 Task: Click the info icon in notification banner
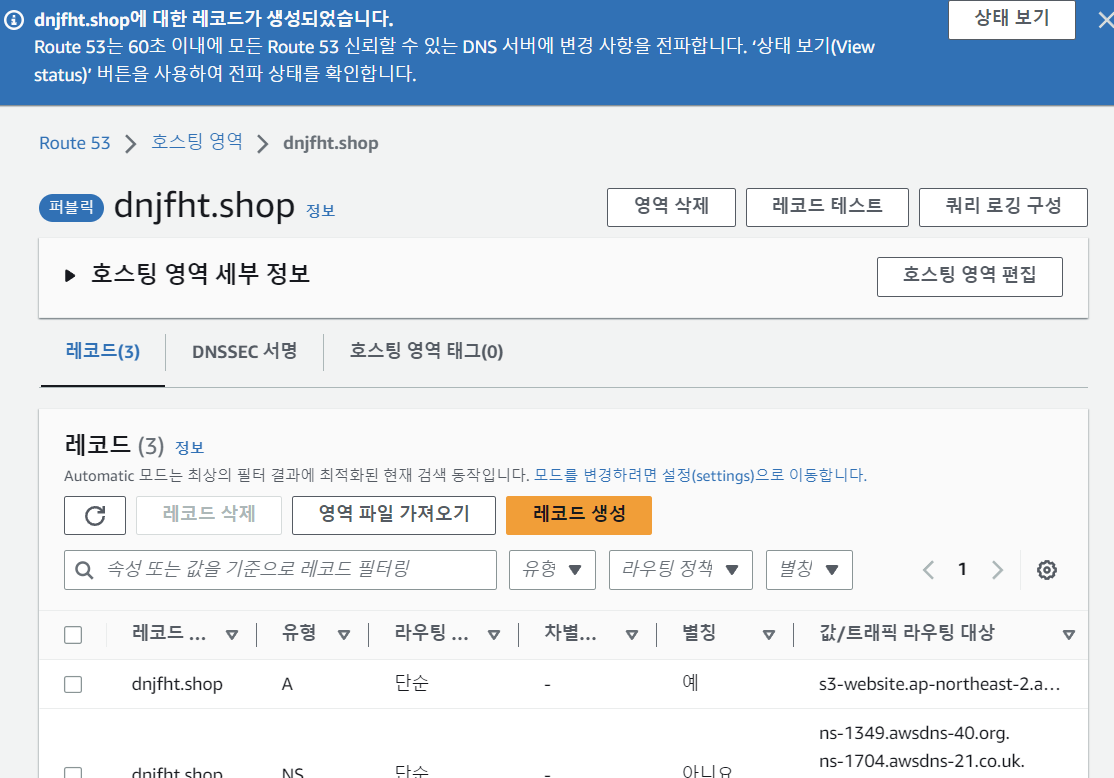14,20
